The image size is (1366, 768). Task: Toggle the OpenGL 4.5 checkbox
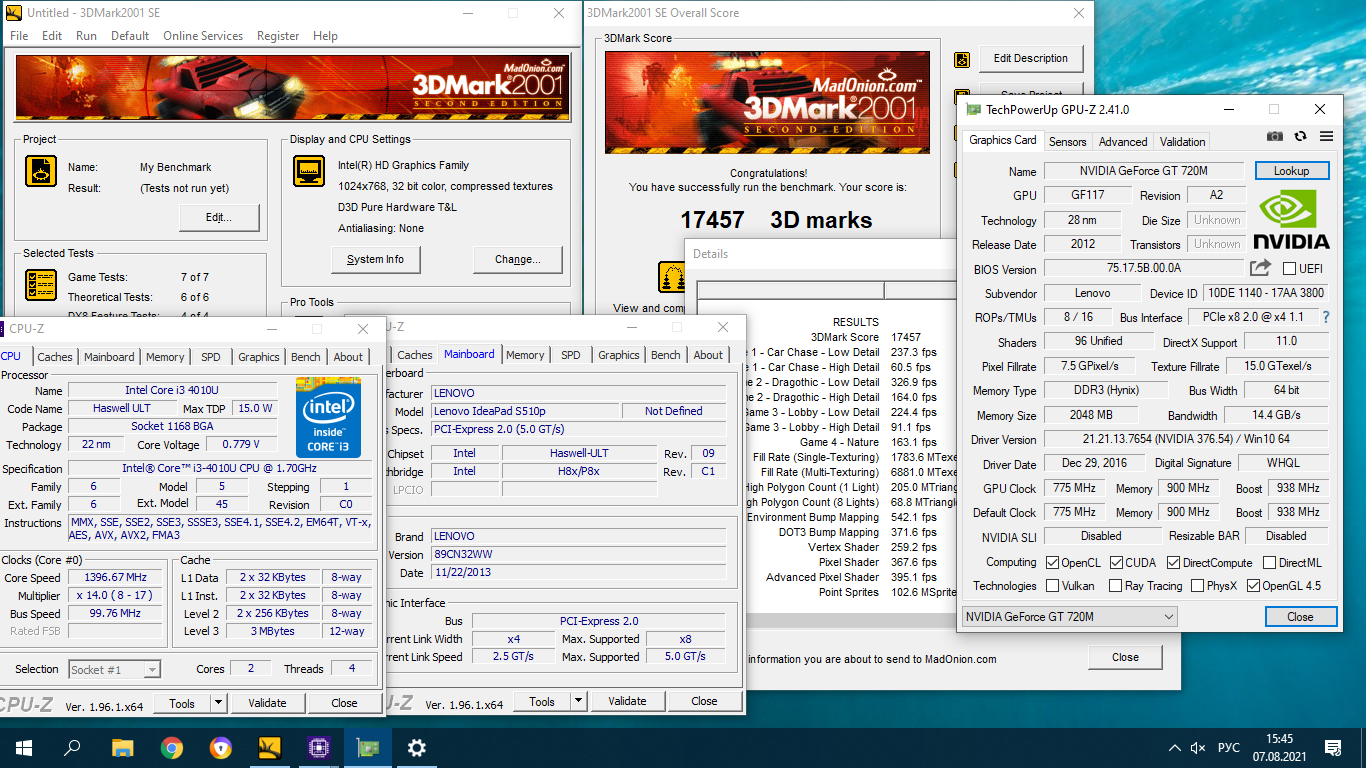[x=1253, y=586]
